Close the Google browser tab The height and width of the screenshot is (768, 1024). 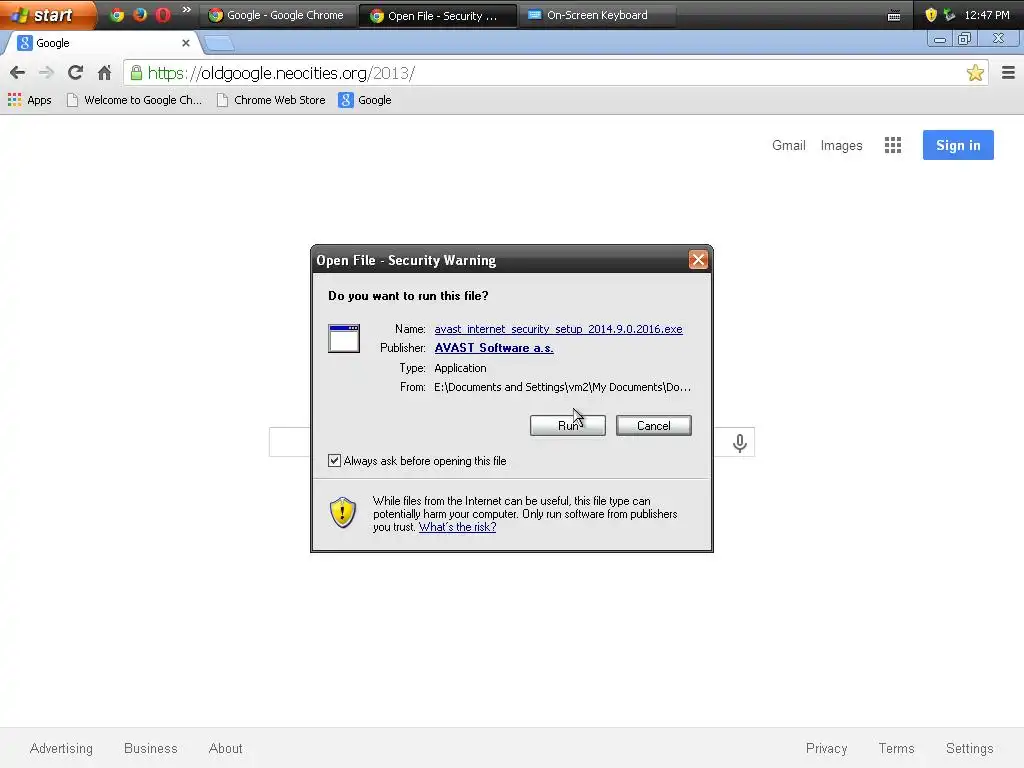point(185,43)
